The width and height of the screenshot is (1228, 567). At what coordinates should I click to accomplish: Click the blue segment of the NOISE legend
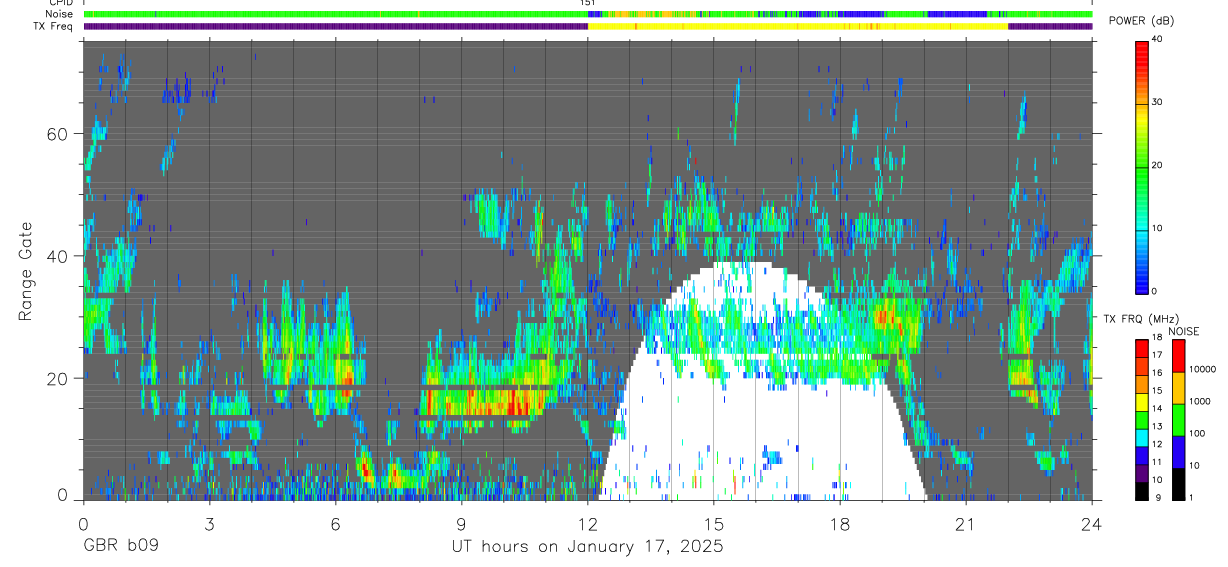click(1178, 452)
